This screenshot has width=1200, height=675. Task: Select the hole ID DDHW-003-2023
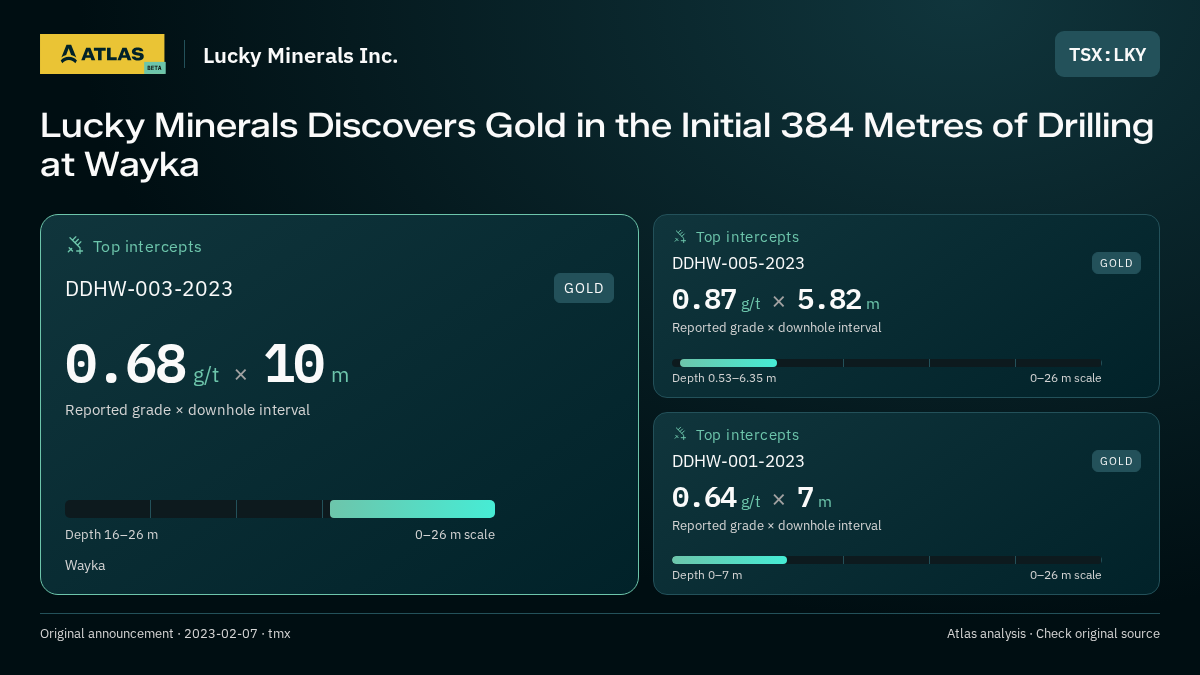coord(149,289)
